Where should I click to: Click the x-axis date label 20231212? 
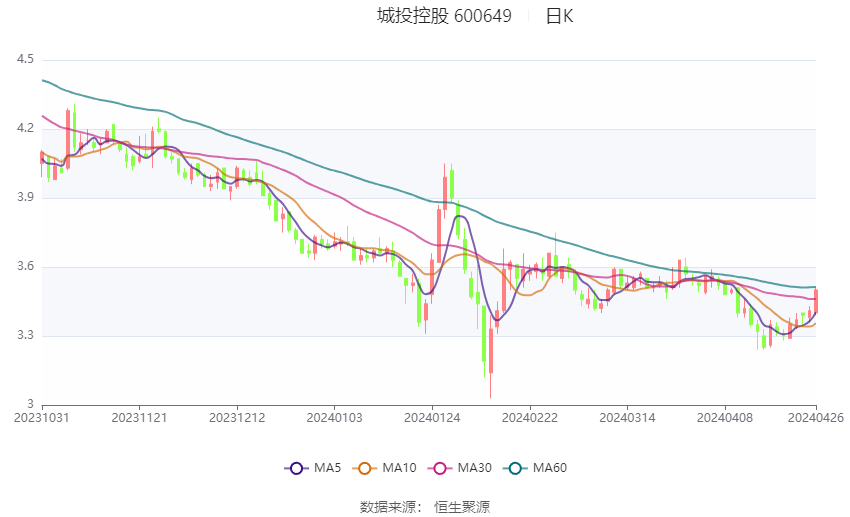pyautogui.click(x=237, y=418)
